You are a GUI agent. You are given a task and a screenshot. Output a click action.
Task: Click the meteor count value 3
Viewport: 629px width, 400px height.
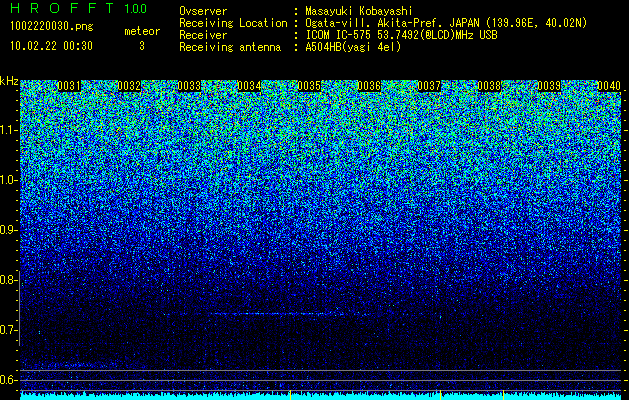142,46
